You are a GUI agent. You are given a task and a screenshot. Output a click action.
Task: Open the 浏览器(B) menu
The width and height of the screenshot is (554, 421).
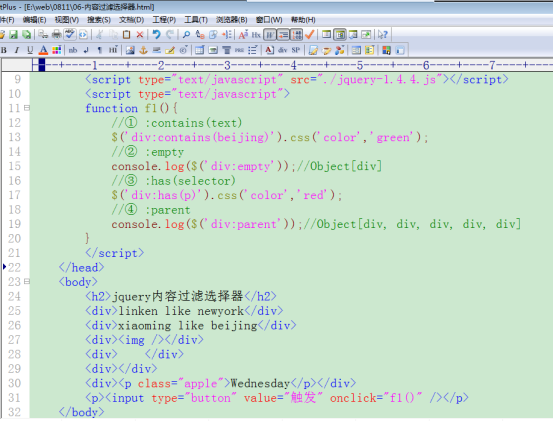232,20
